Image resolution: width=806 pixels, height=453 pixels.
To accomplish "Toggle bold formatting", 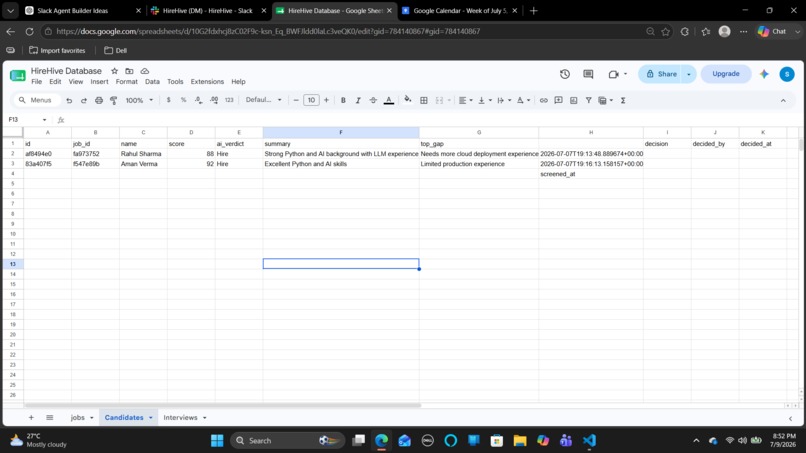I will [x=343, y=100].
